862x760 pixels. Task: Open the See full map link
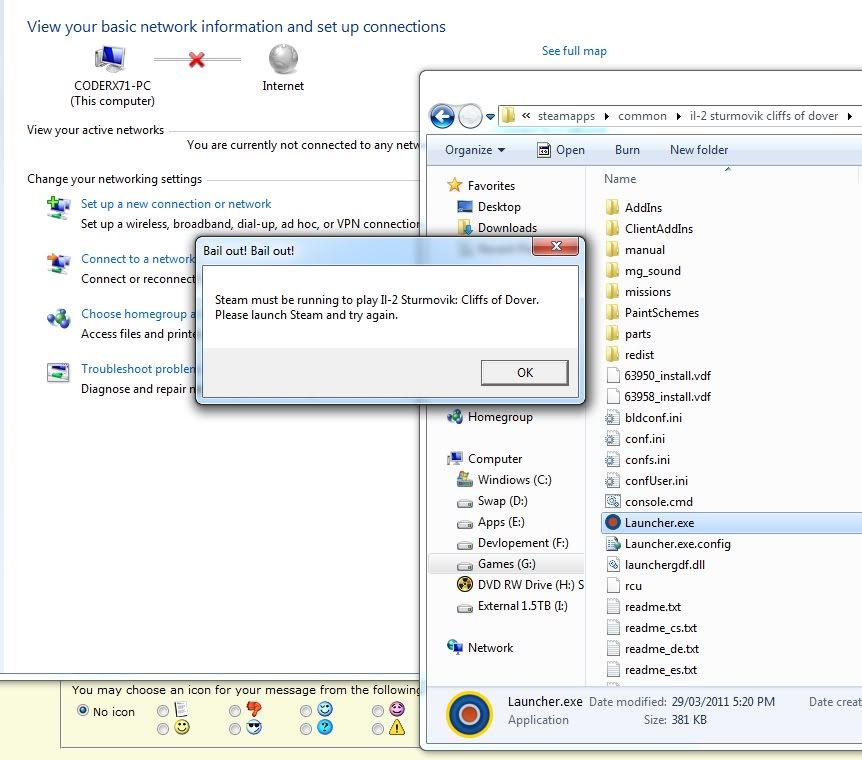(x=574, y=51)
